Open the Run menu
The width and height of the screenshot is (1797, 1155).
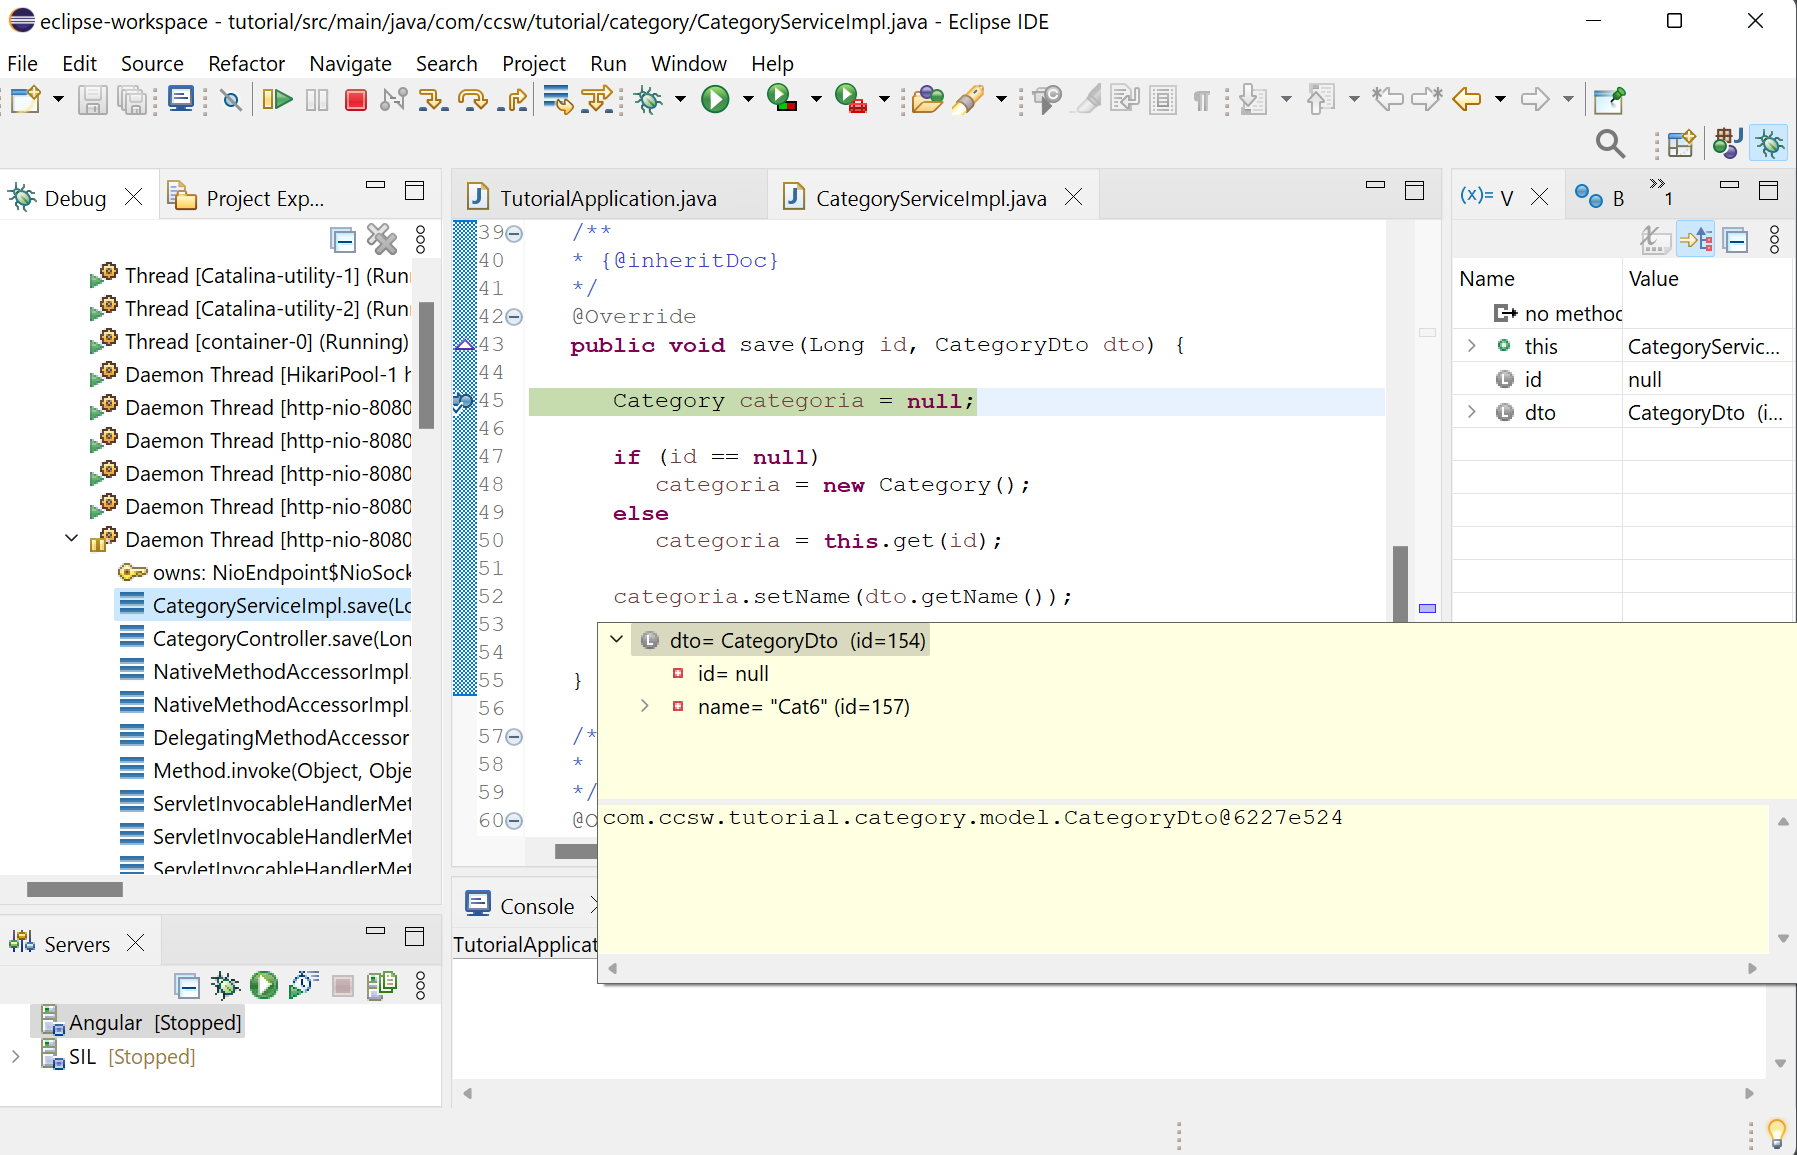pos(608,63)
